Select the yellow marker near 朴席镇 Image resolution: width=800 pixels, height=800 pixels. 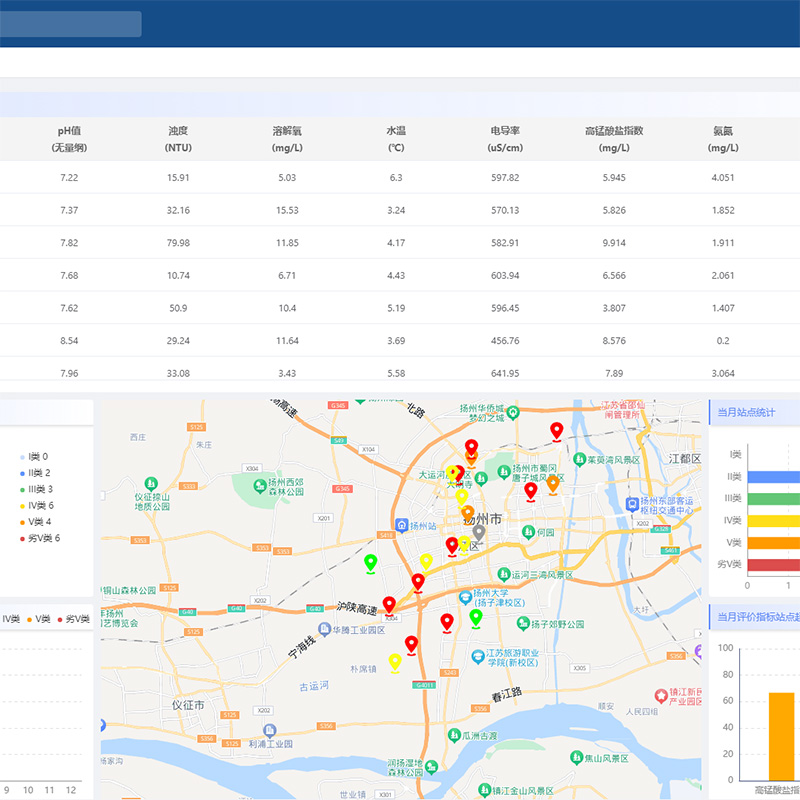pyautogui.click(x=395, y=662)
